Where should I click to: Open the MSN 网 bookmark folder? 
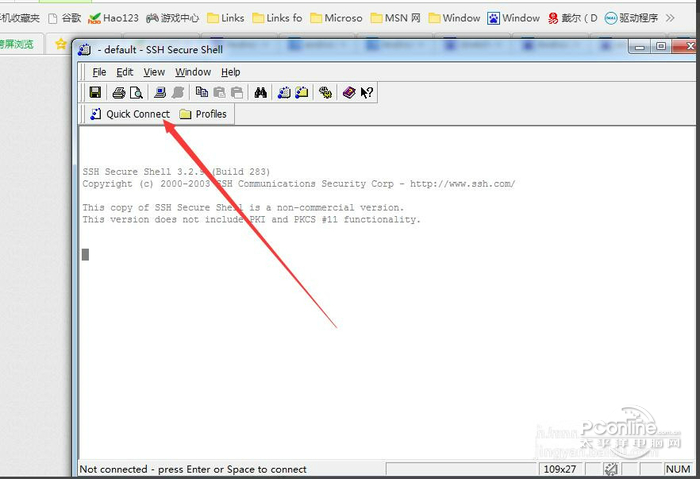click(396, 18)
